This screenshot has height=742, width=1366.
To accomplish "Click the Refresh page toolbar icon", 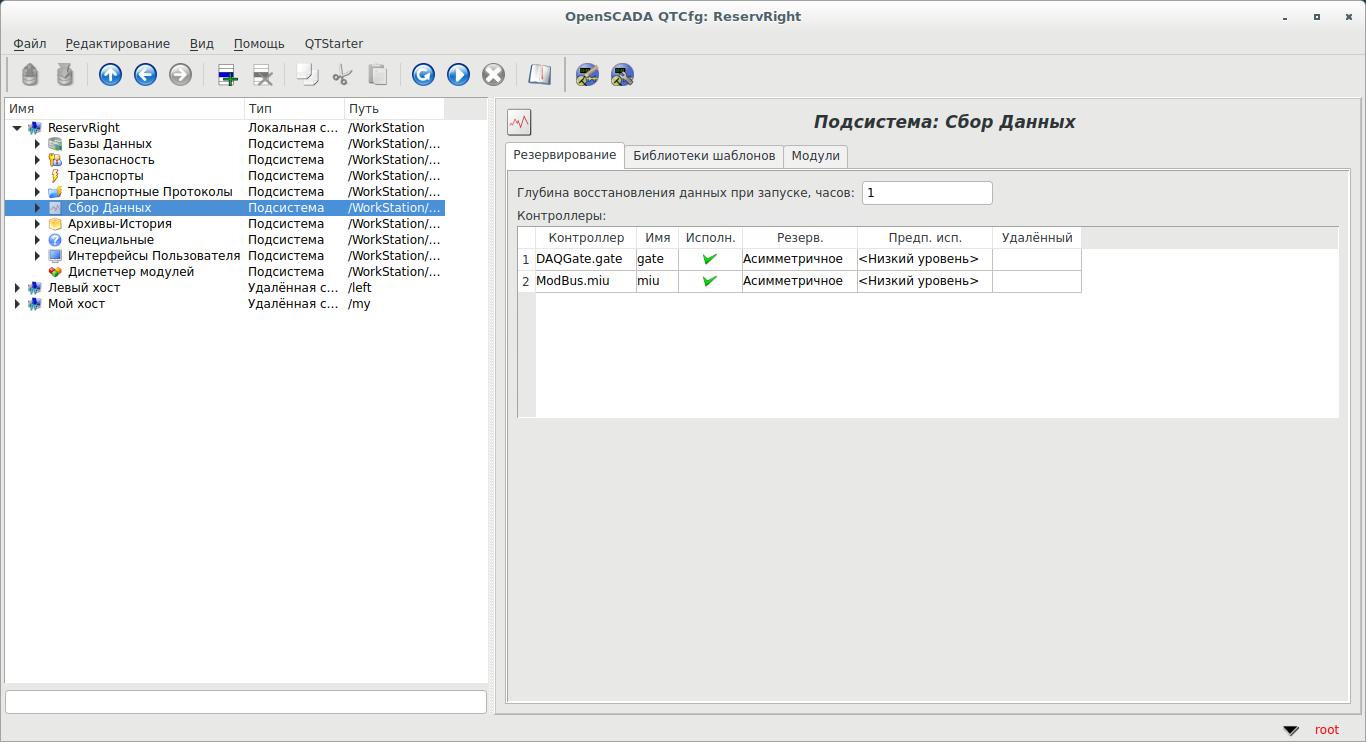I will coord(423,75).
